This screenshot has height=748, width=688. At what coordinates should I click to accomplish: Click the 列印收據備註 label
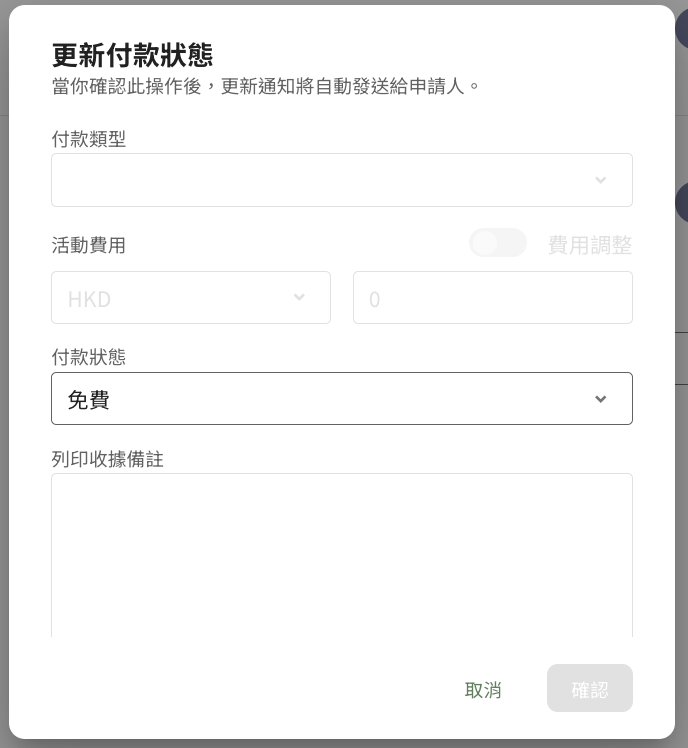click(x=107, y=459)
